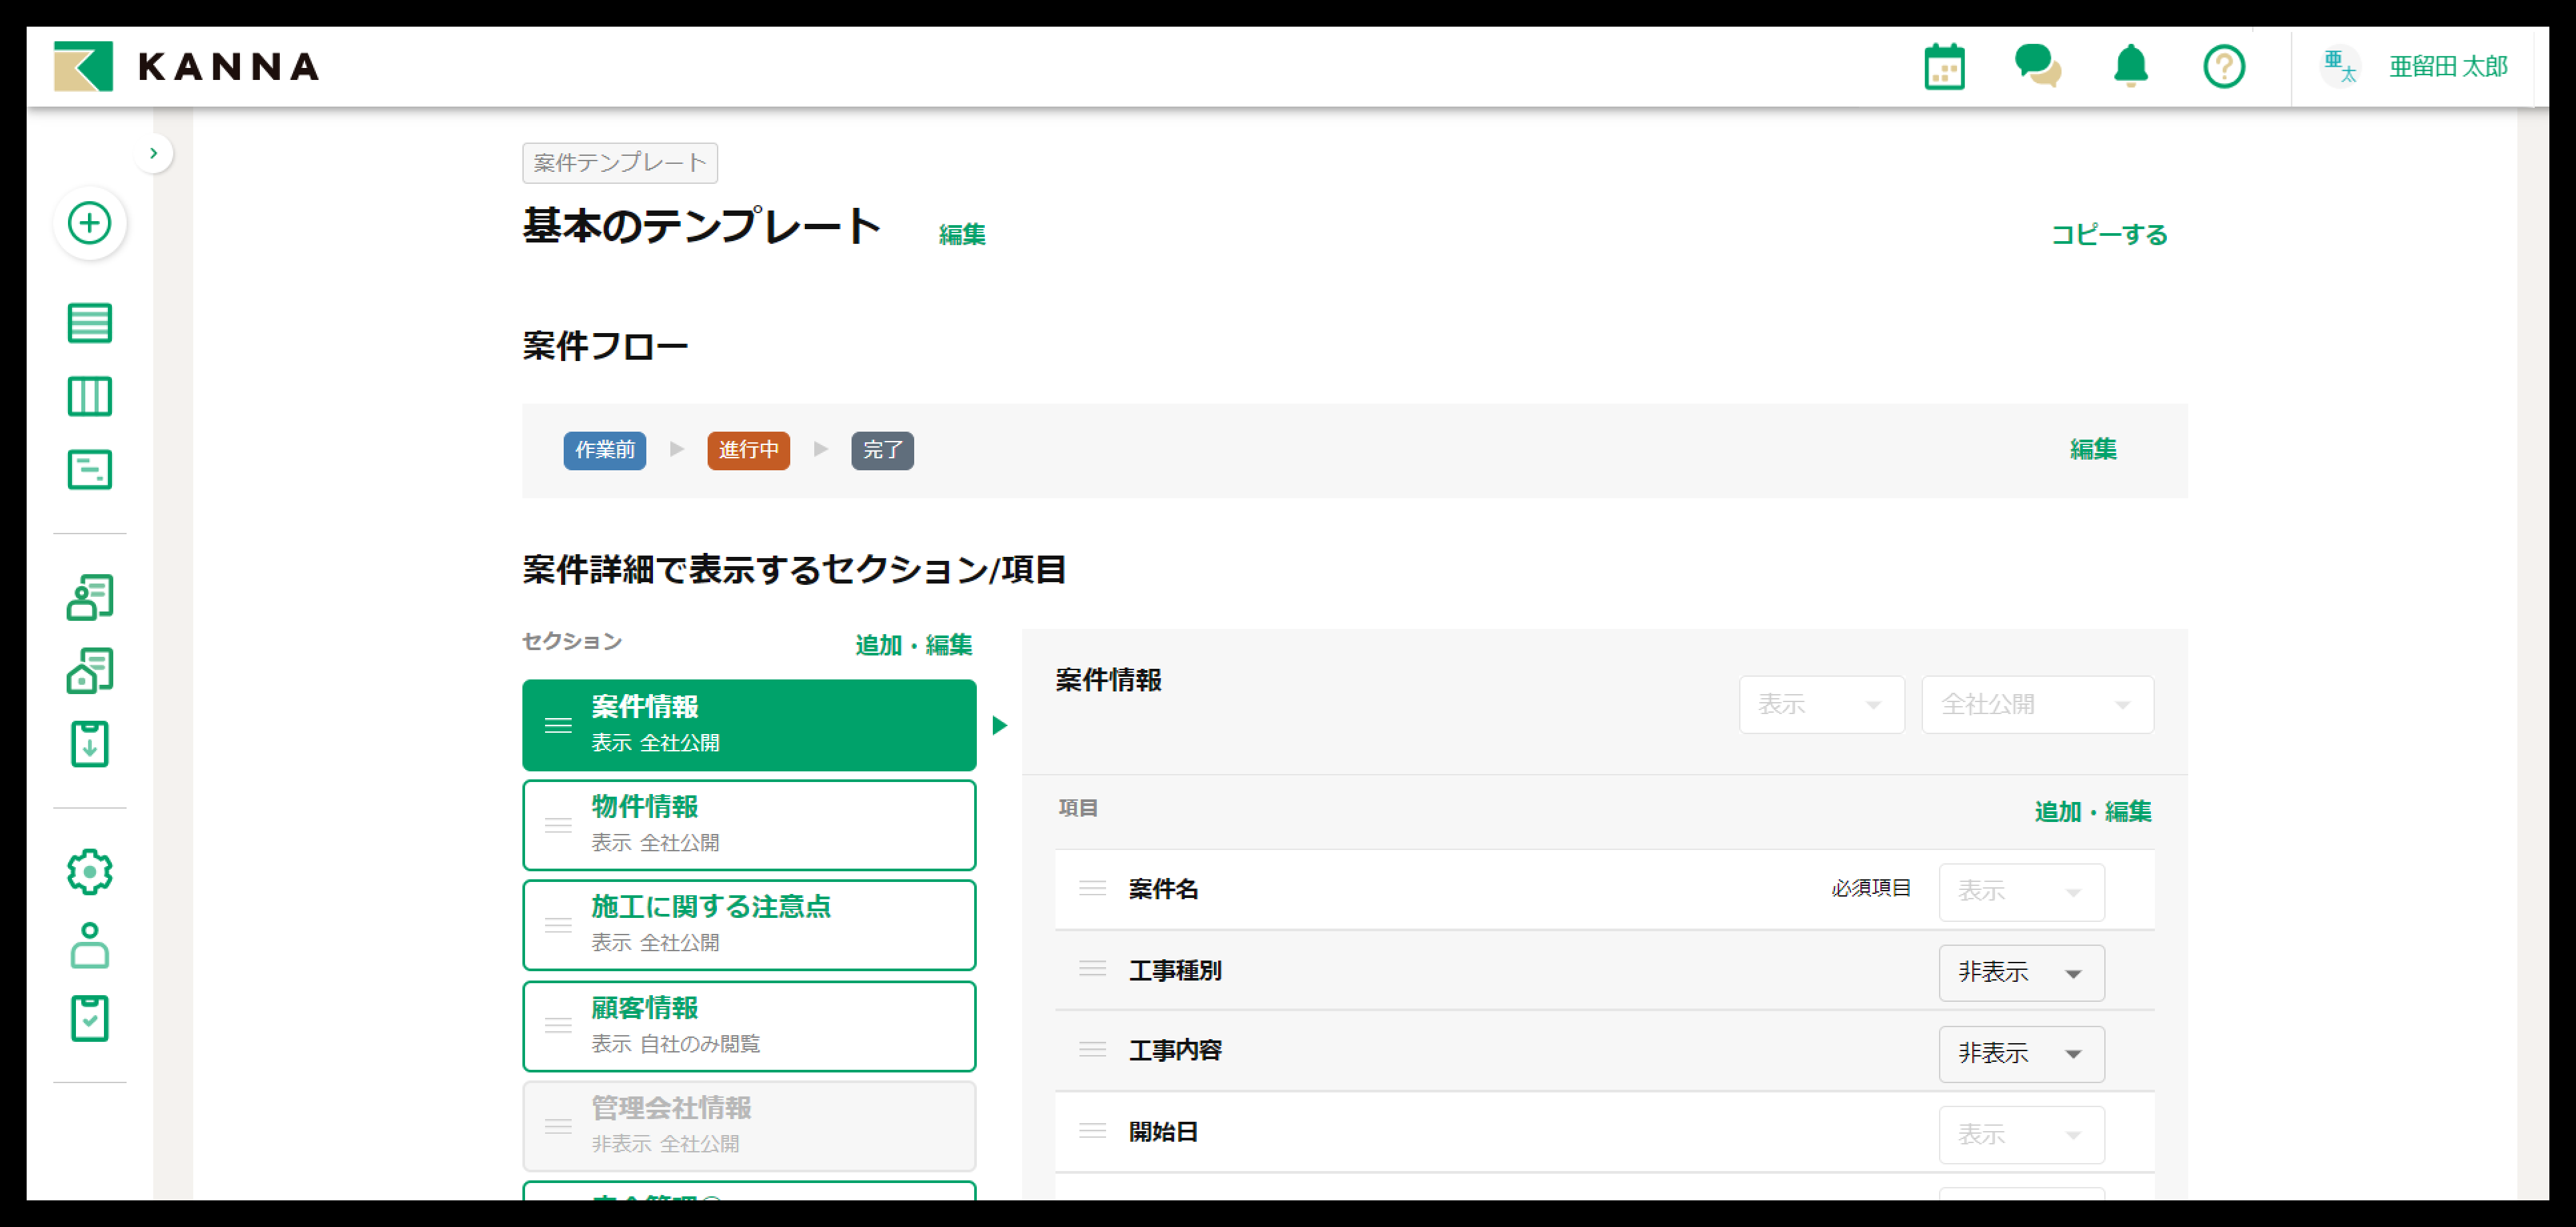
Task: Open 非表示 dropdown for 工事内容
Action: pos(2021,1053)
